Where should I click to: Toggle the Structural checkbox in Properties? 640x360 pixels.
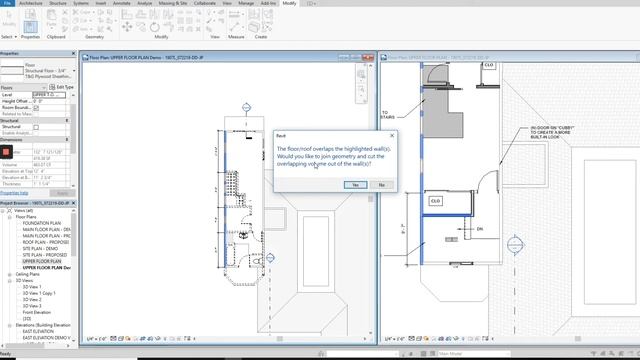pyautogui.click(x=36, y=127)
